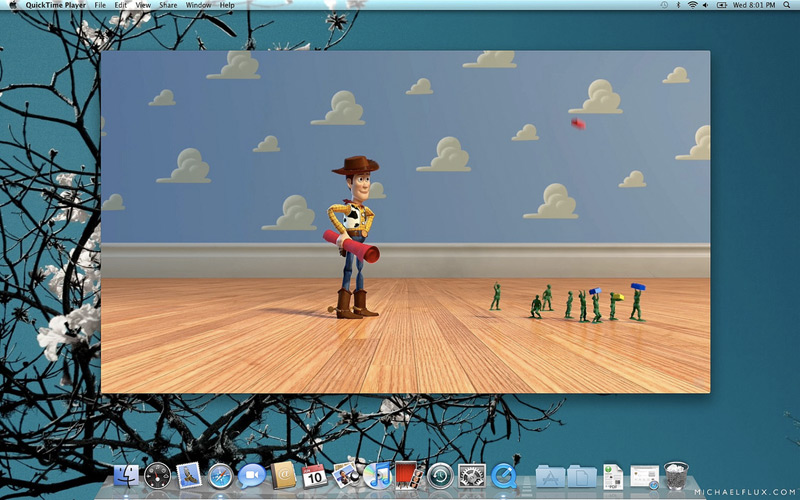Open Spotlight search magnifier
Screen dimensions: 800x500
(x=787, y=5)
